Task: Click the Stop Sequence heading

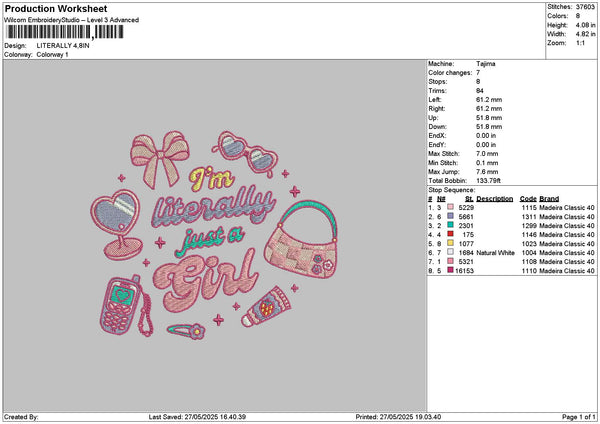Action: coord(453,188)
